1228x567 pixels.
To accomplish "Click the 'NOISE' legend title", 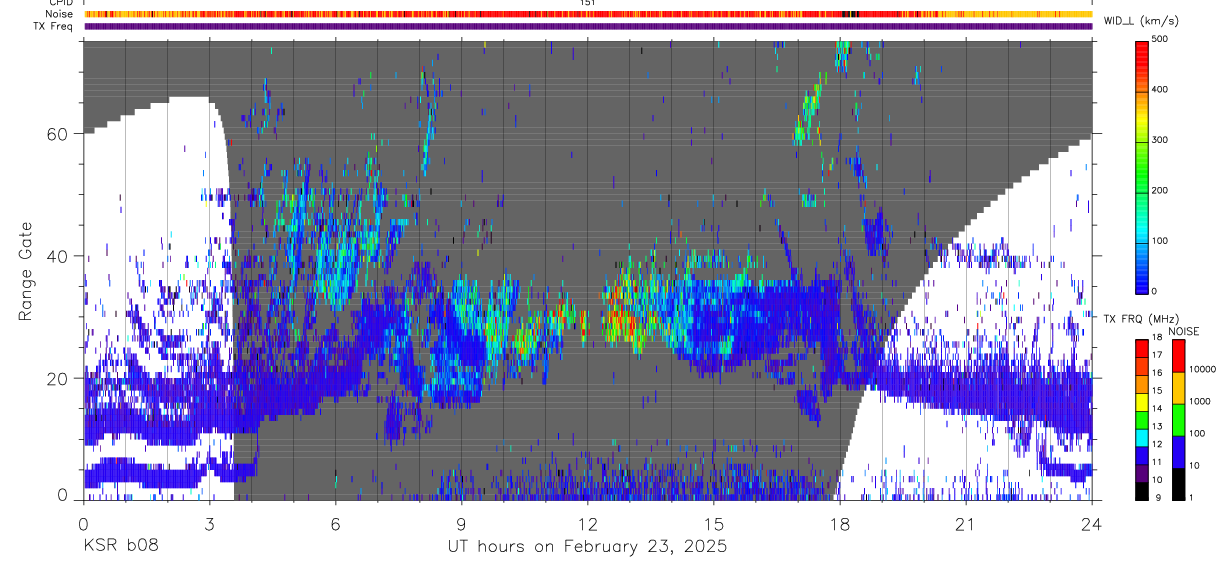I will 1184,332.
